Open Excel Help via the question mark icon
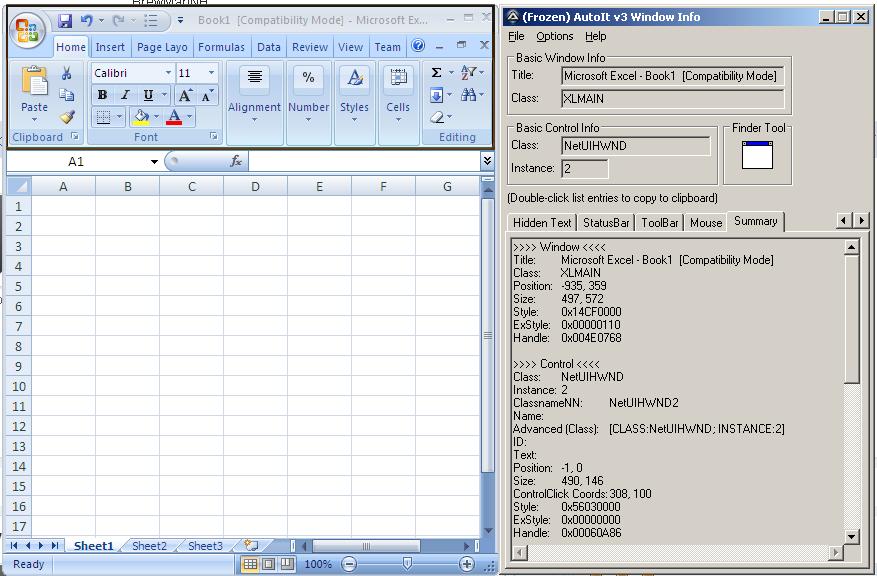 418,45
